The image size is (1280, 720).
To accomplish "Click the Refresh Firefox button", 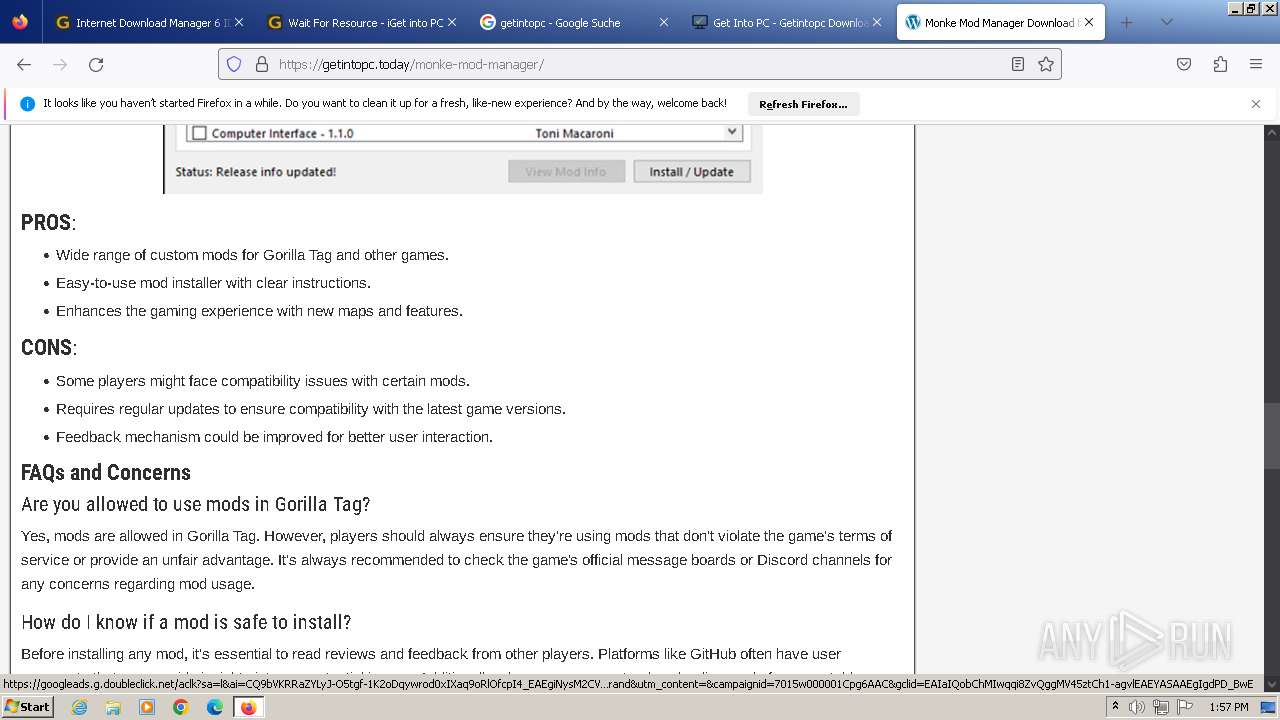I will (803, 104).
